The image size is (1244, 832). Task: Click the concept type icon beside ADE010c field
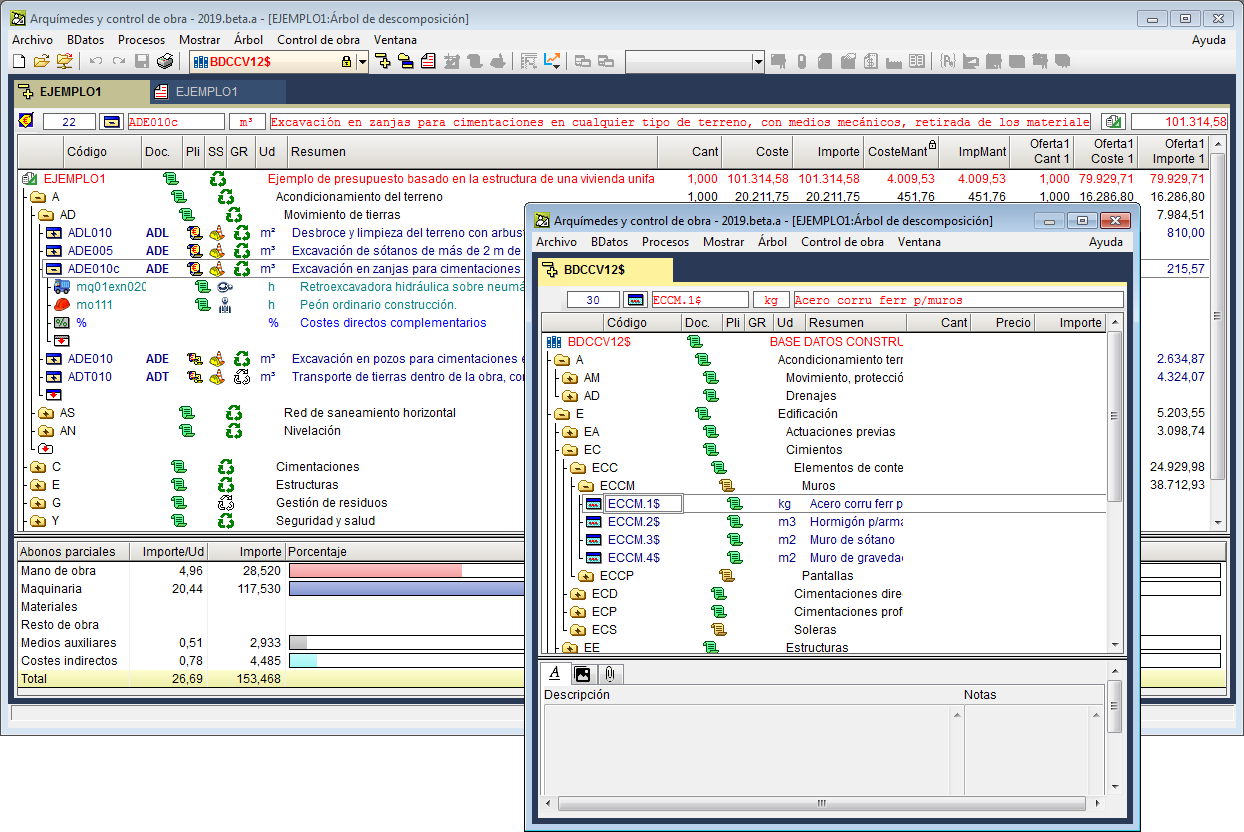(x=112, y=121)
